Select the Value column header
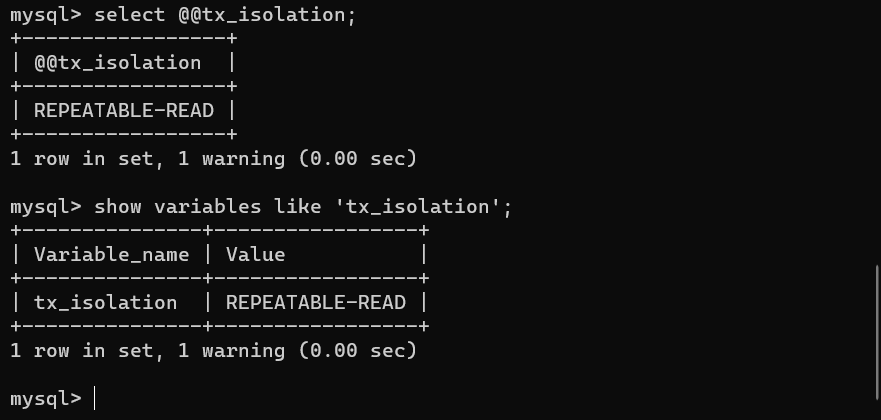 pyautogui.click(x=256, y=255)
